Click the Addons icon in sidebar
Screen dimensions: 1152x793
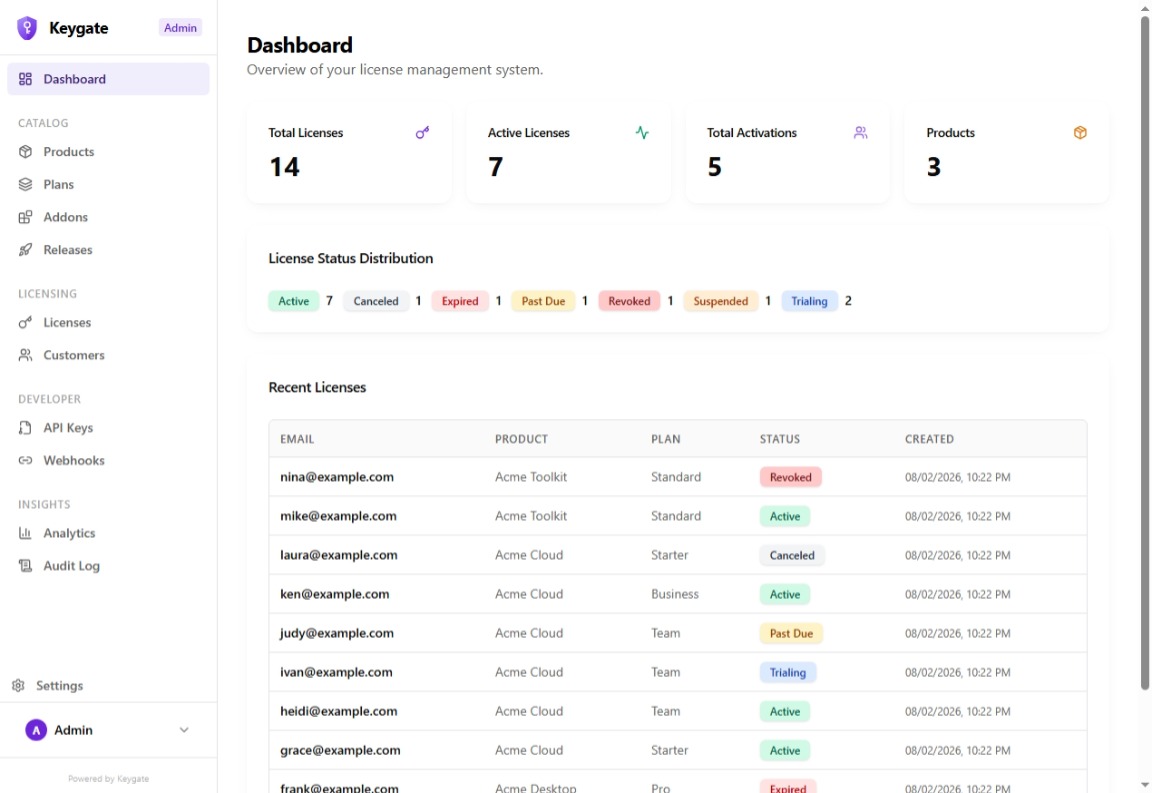(25, 217)
